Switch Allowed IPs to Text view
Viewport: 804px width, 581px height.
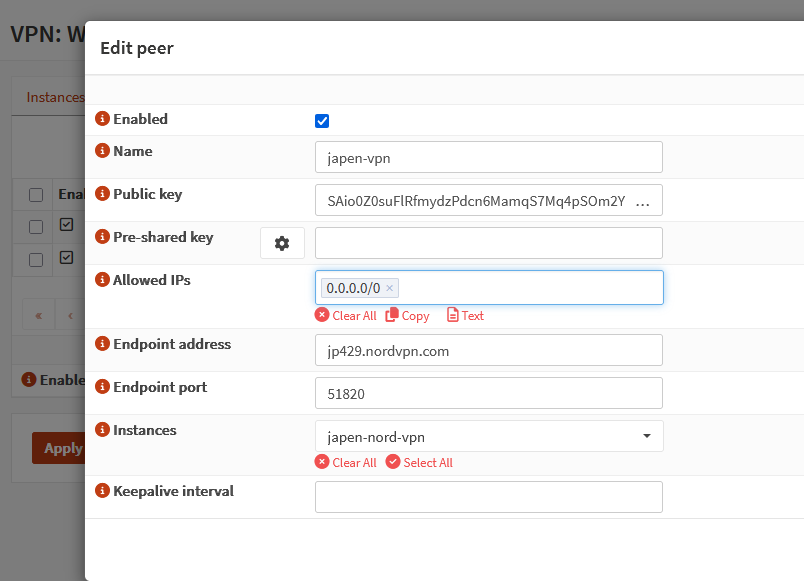pyautogui.click(x=465, y=315)
